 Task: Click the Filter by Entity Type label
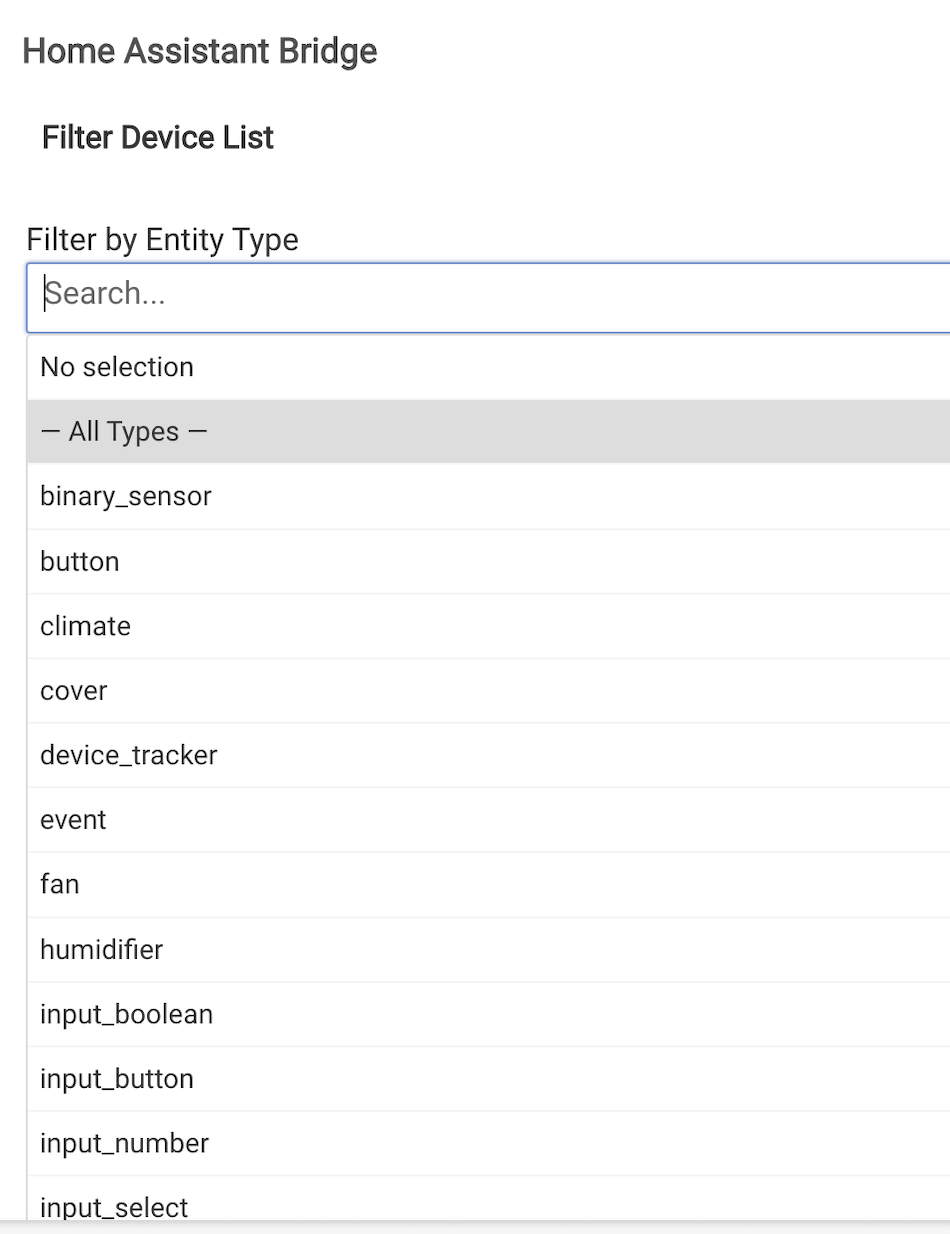pos(163,240)
